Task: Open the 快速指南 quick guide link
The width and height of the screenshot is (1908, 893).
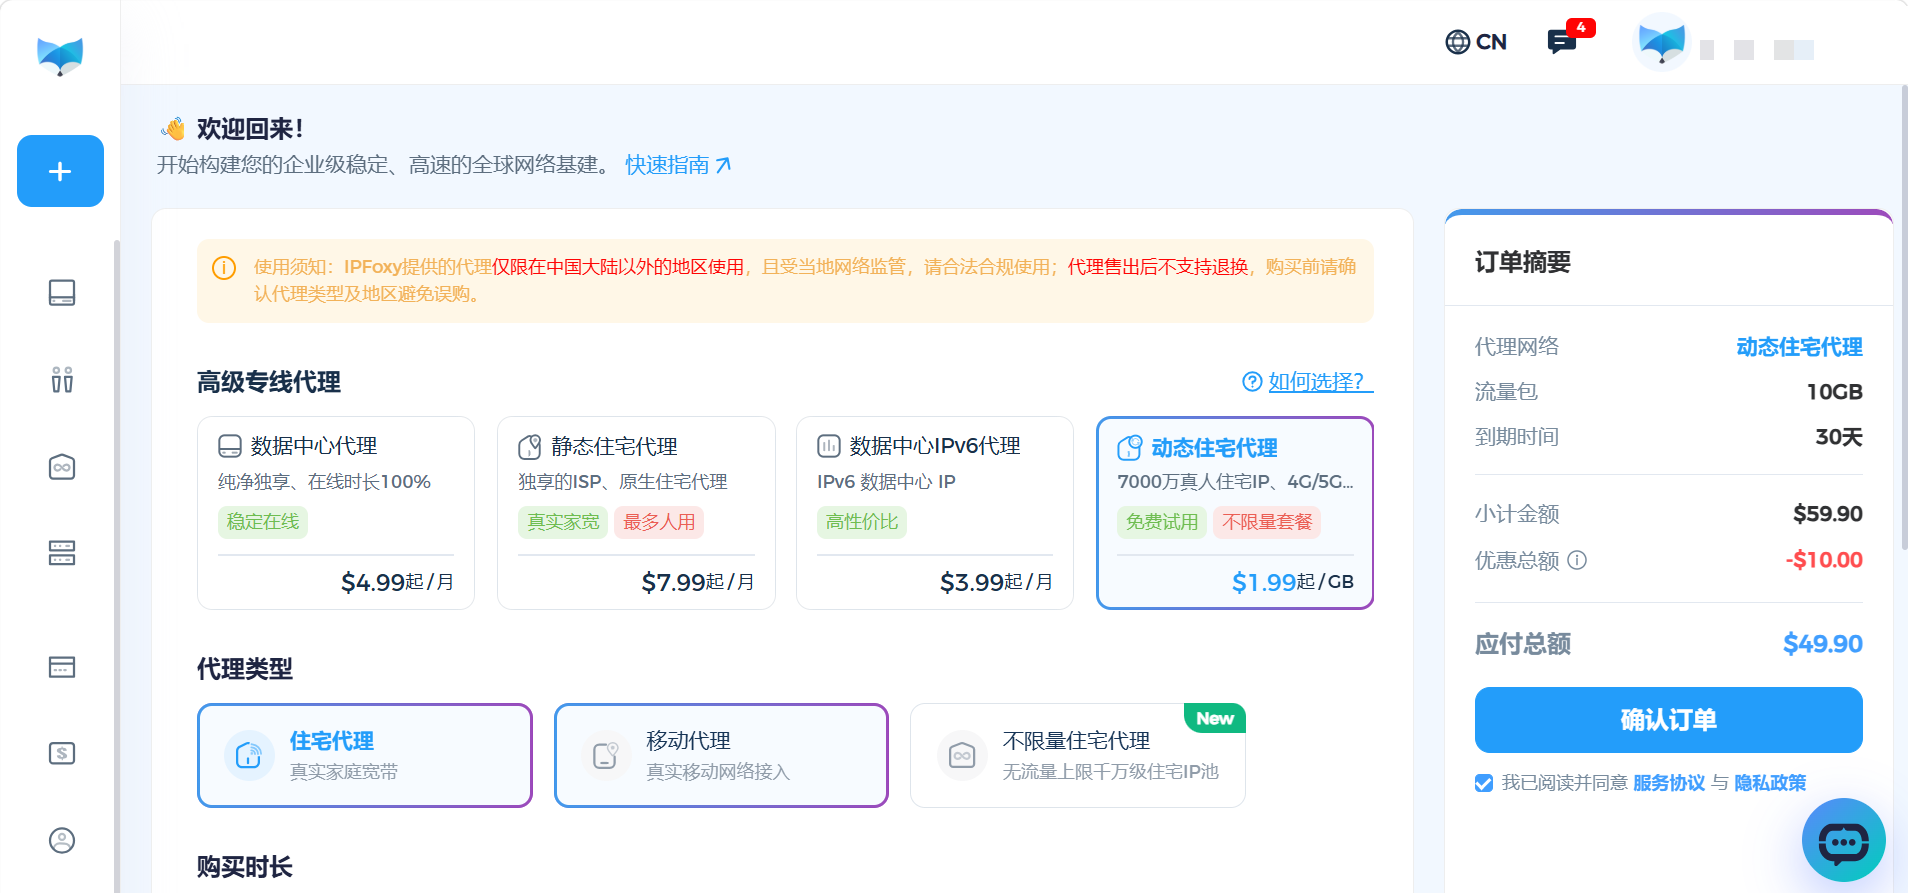Action: point(678,165)
